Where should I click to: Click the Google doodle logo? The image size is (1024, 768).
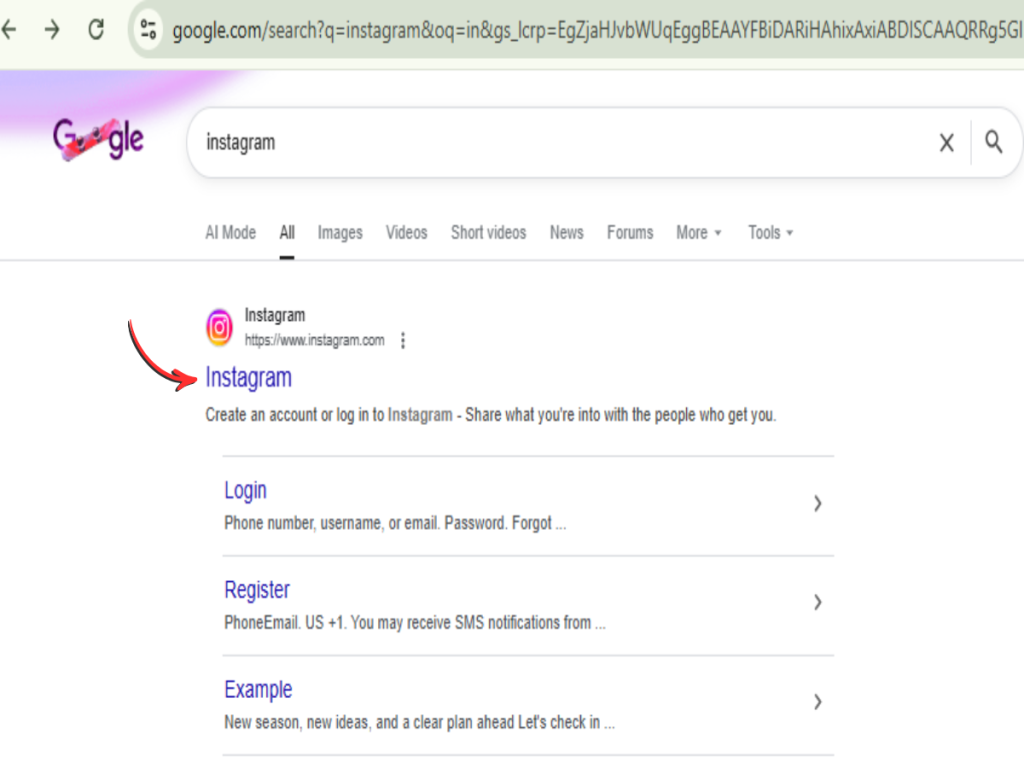click(98, 141)
